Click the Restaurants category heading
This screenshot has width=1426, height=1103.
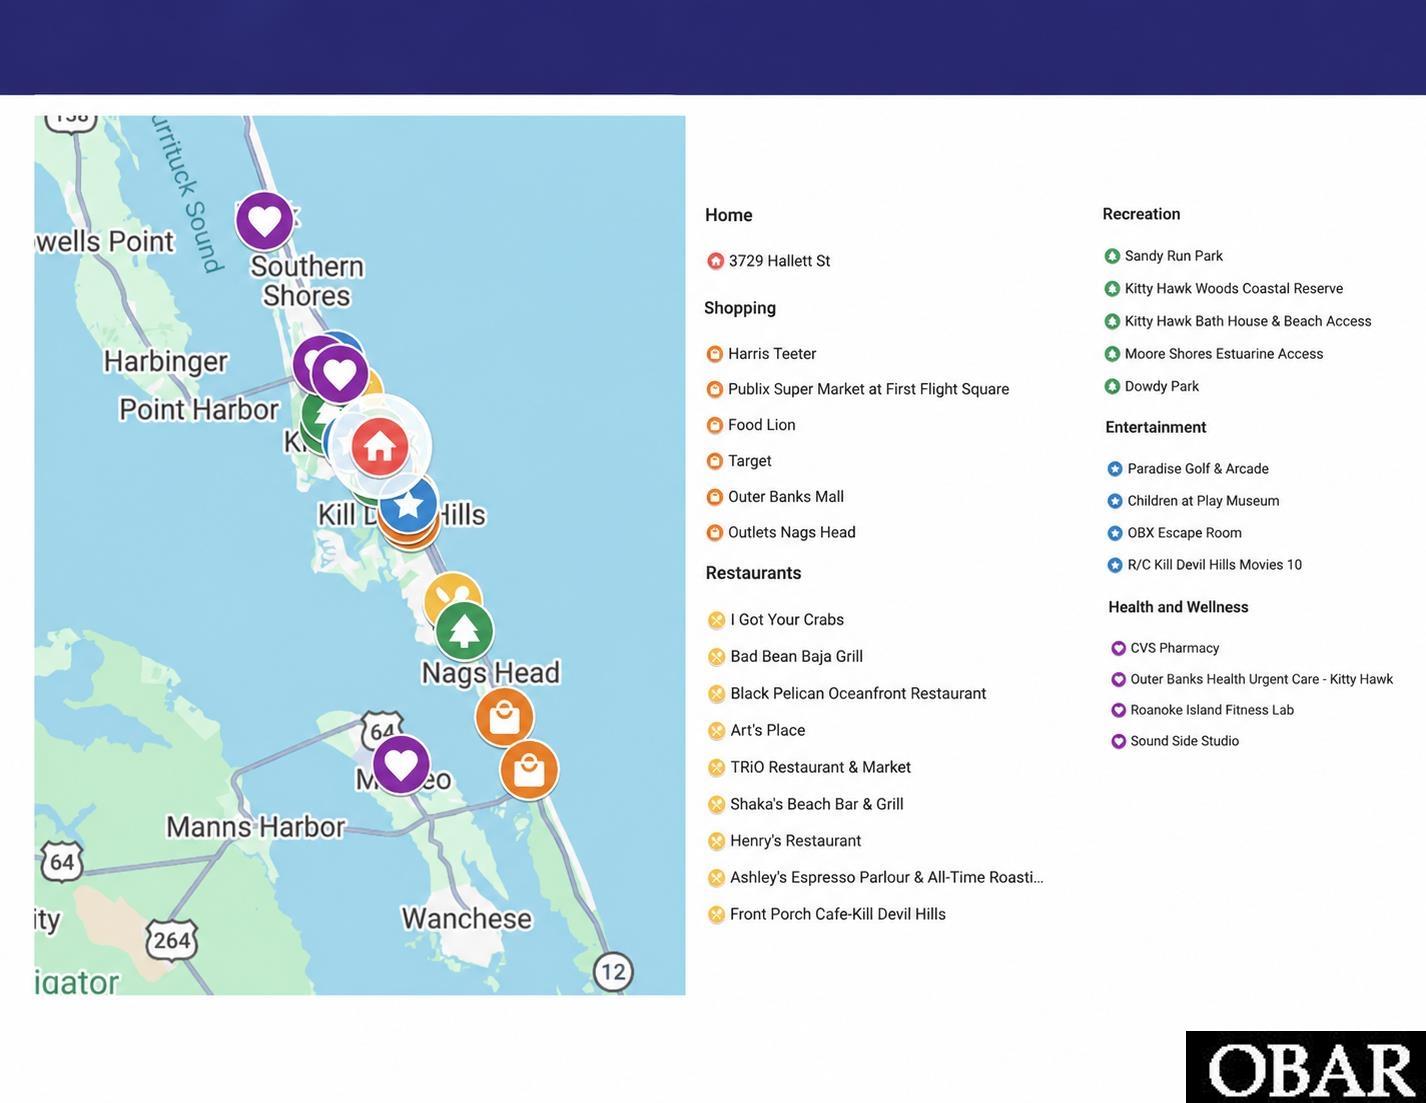pos(753,573)
